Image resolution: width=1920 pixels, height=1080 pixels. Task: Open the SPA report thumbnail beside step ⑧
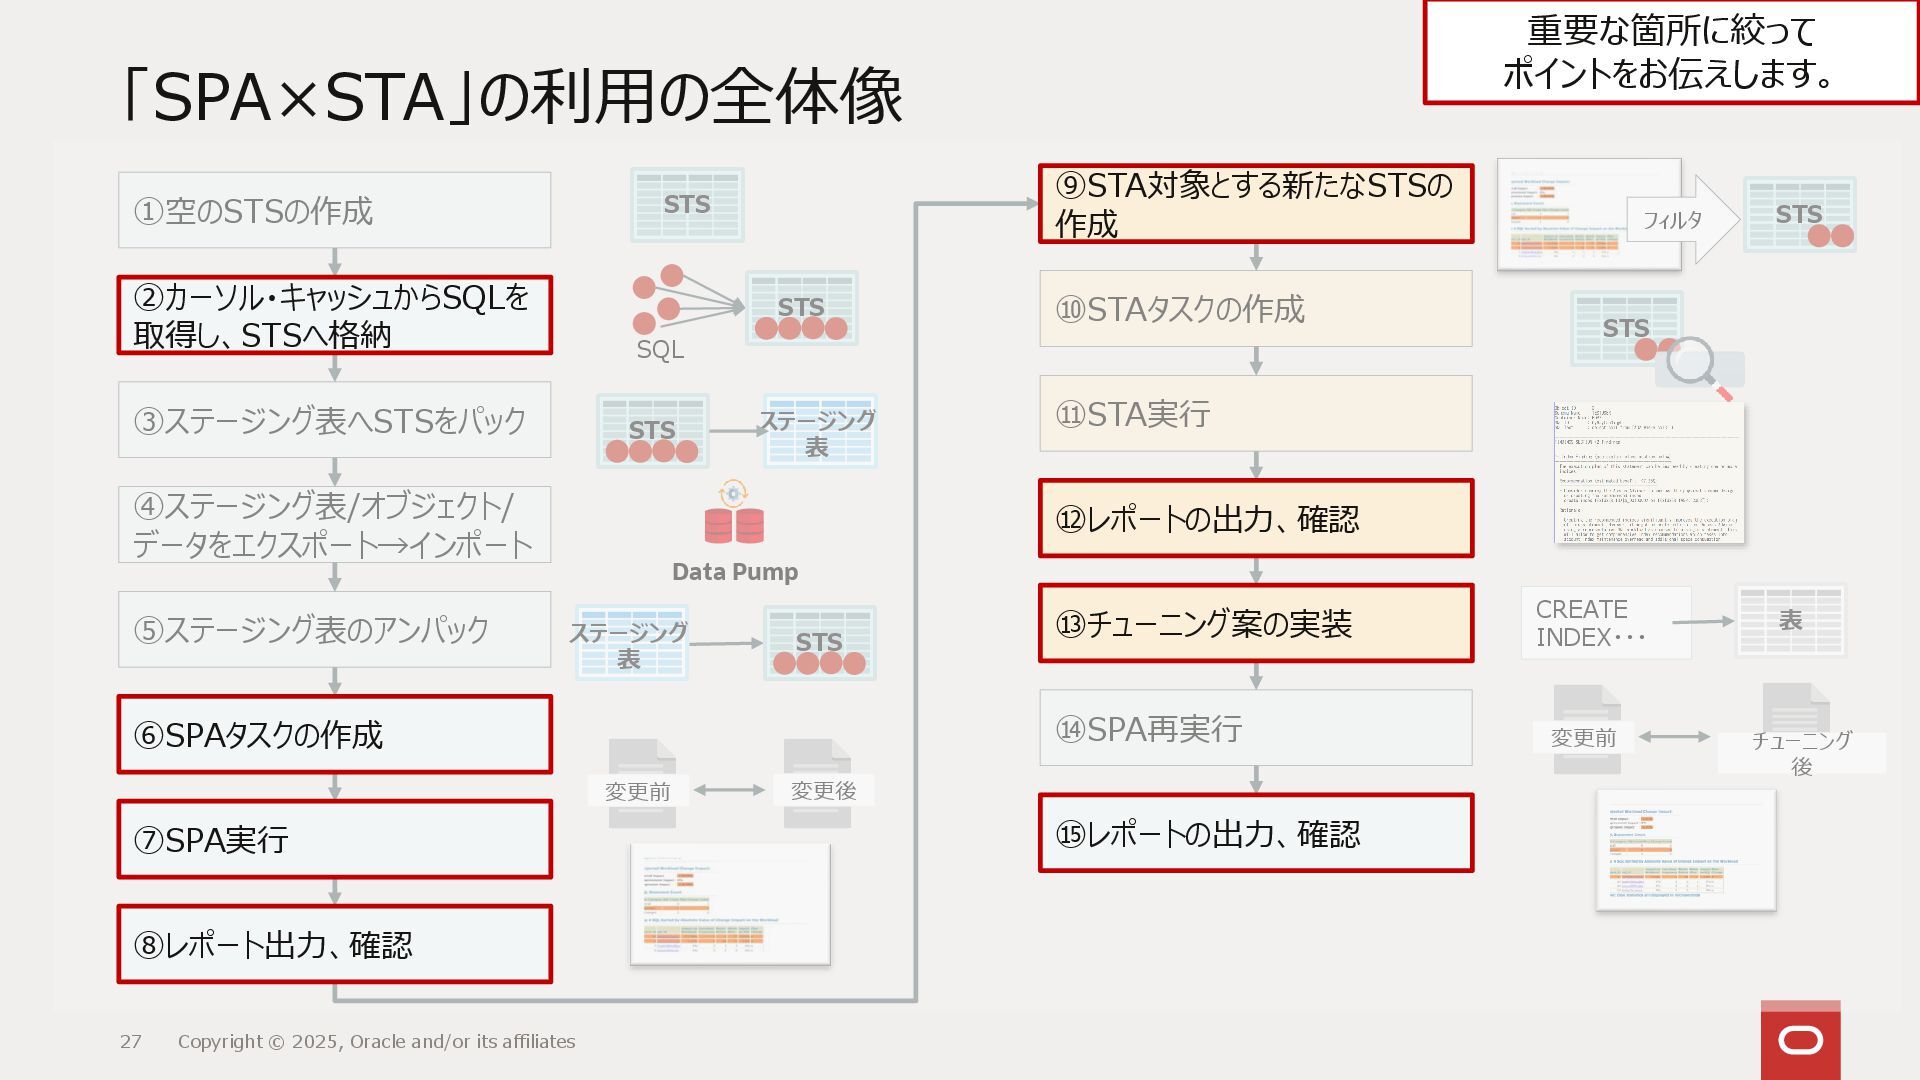[730, 904]
